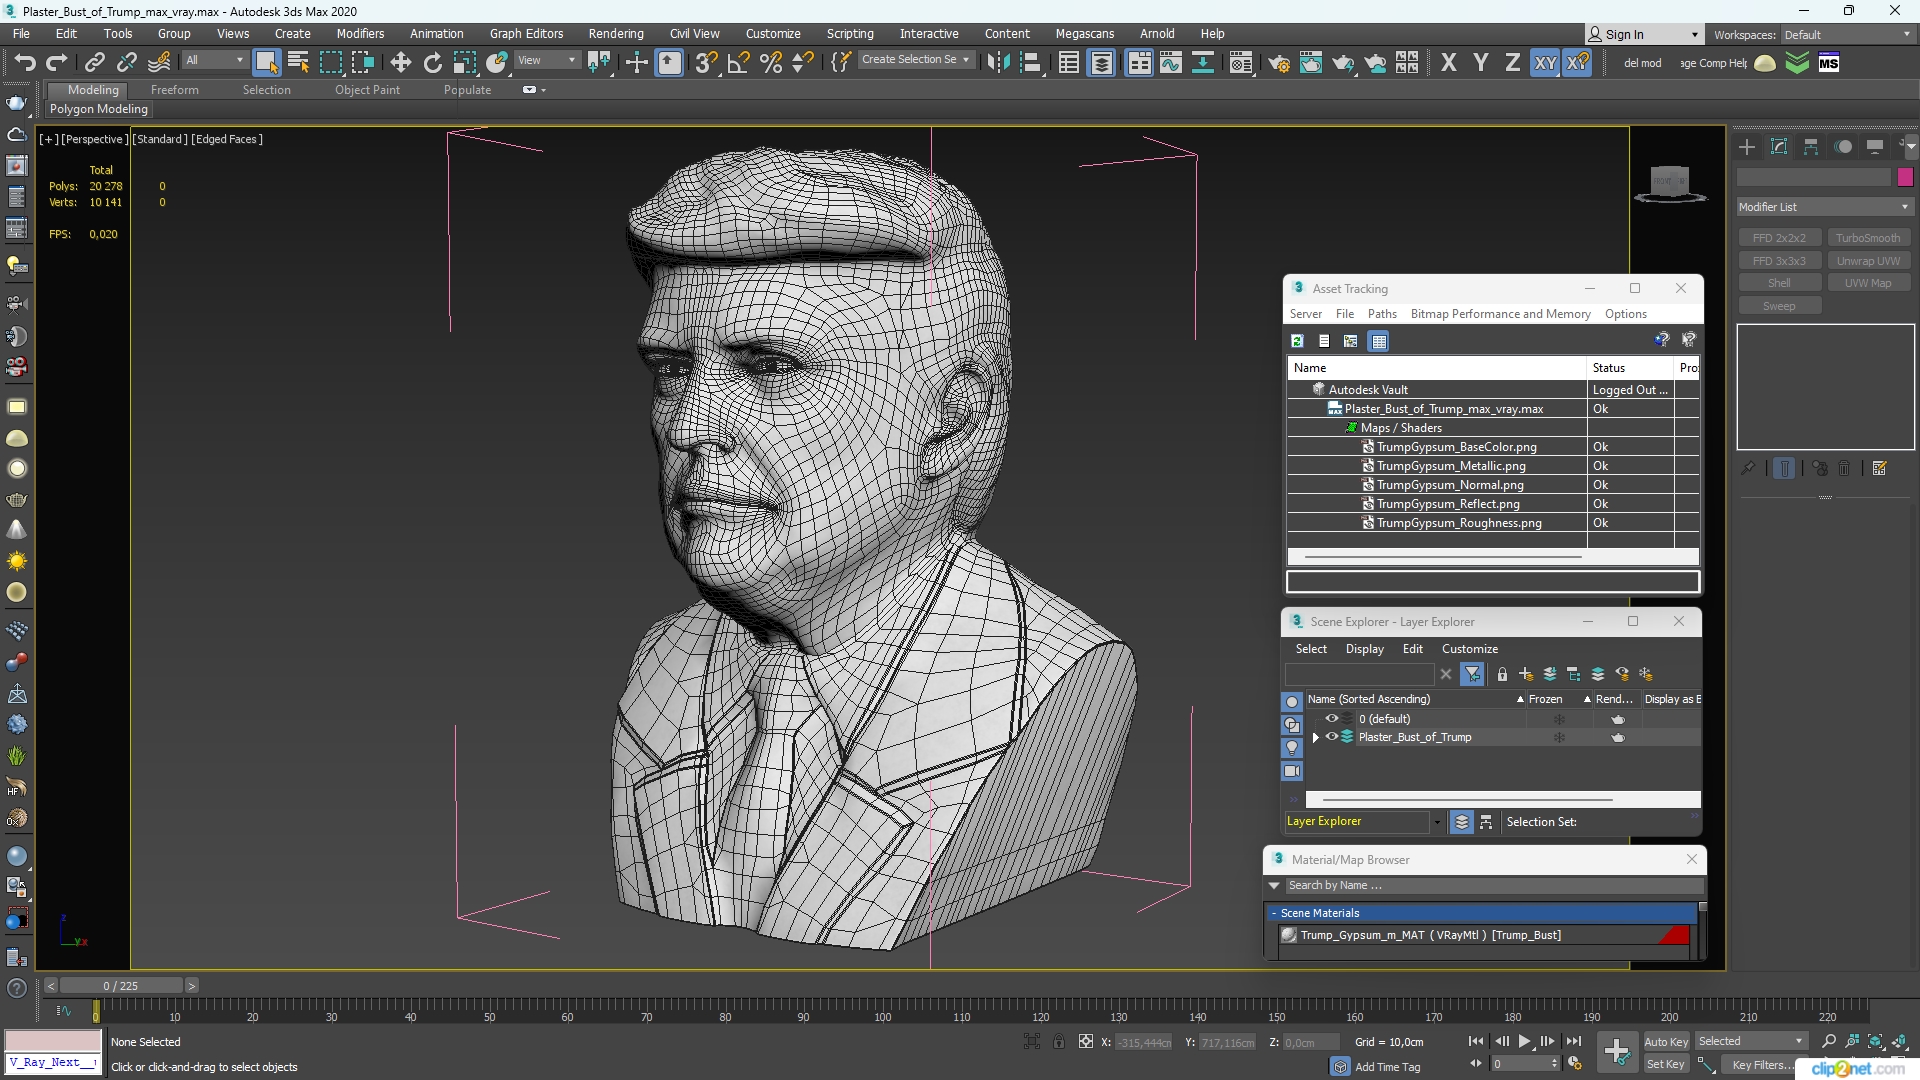Click Create New Layer icon in Layer Explorer

[x=1526, y=675]
